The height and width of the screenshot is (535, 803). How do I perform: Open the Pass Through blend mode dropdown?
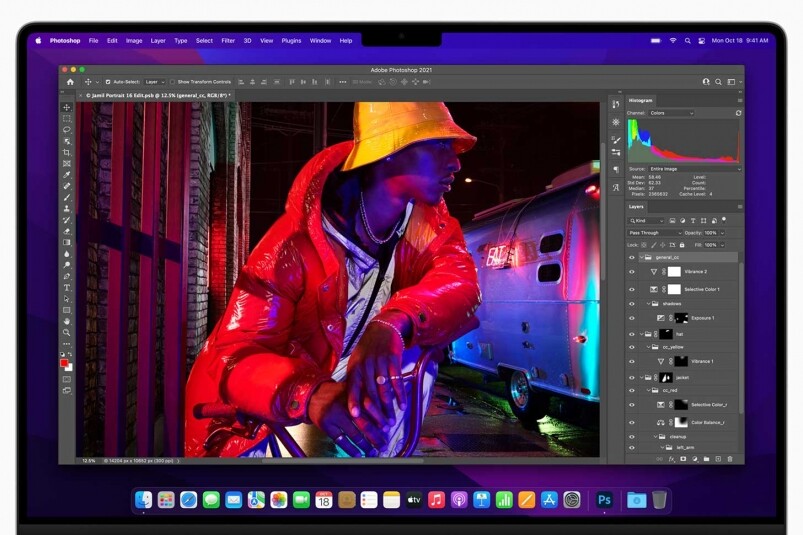[654, 233]
